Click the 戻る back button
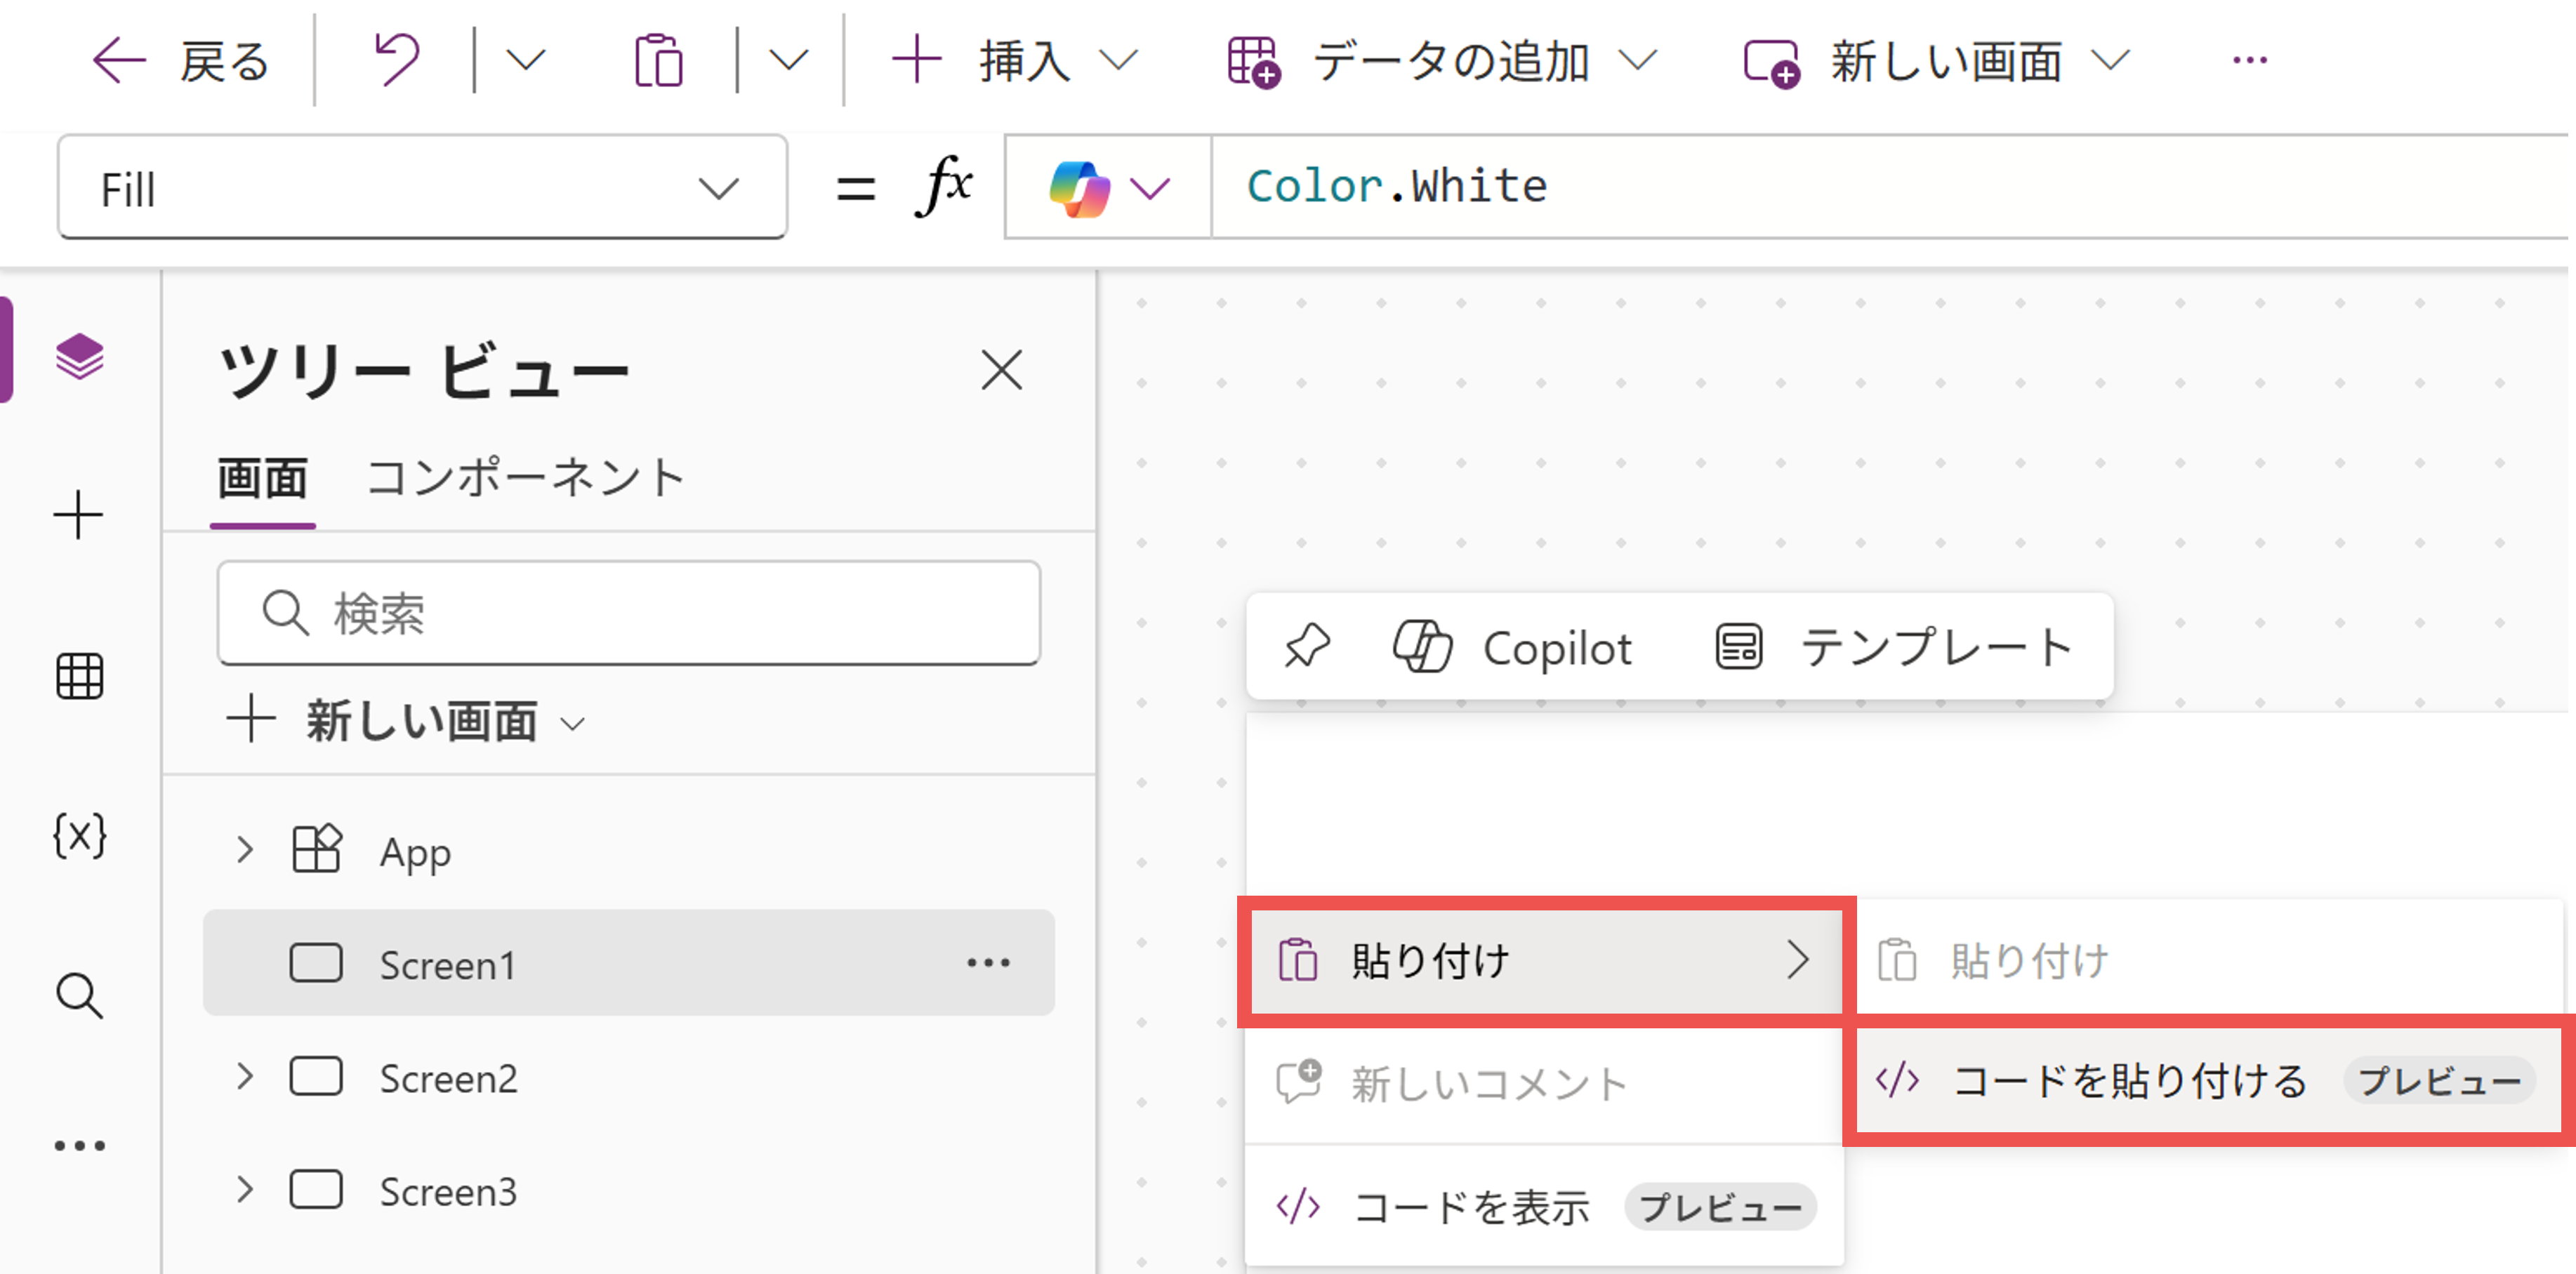Viewport: 2576px width, 1274px height. point(181,61)
